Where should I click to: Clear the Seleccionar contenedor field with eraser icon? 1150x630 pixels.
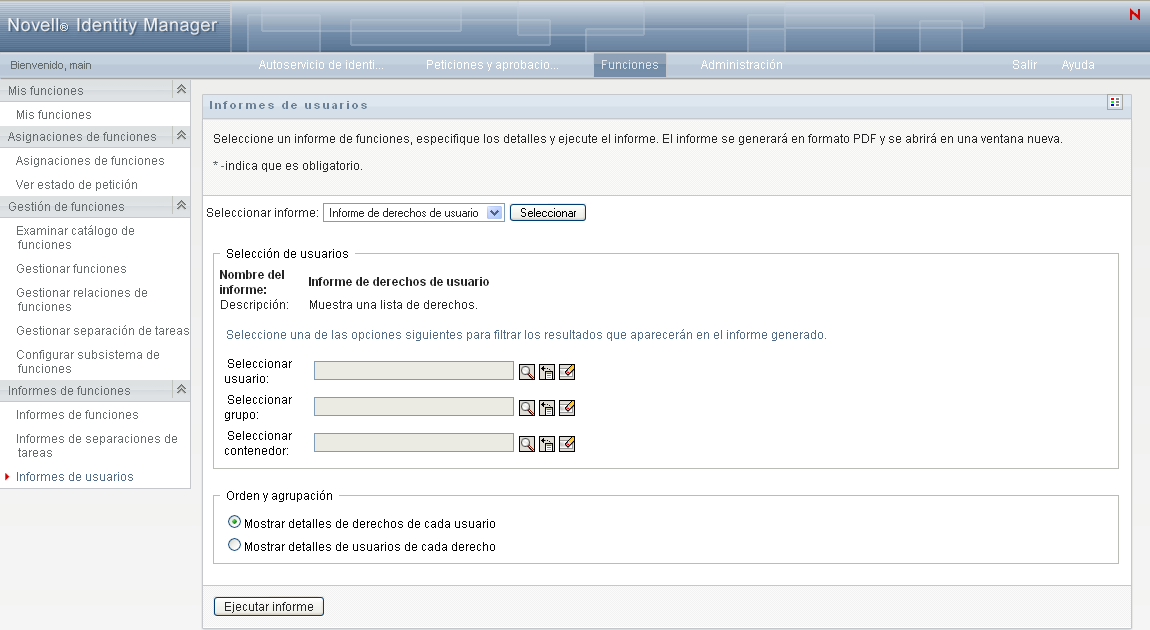tap(567, 444)
